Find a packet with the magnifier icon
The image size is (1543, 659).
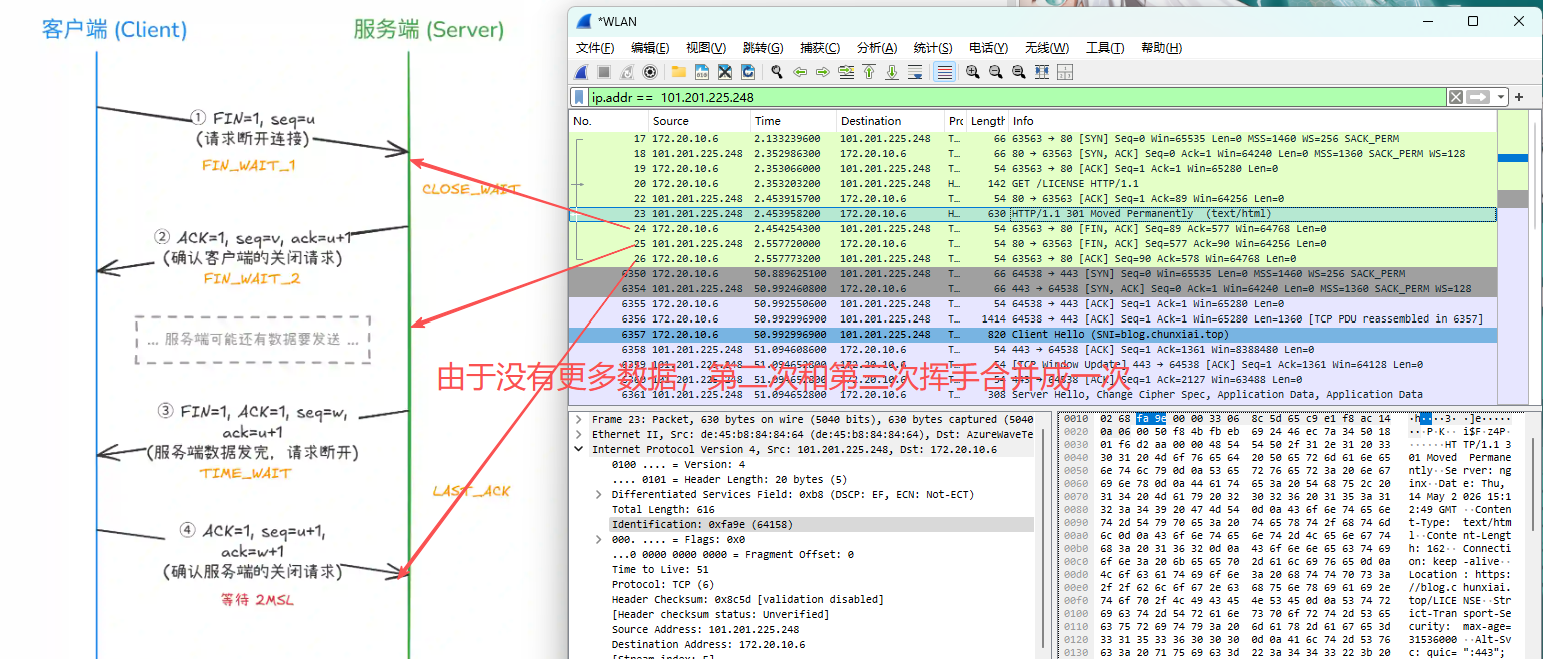(x=777, y=72)
